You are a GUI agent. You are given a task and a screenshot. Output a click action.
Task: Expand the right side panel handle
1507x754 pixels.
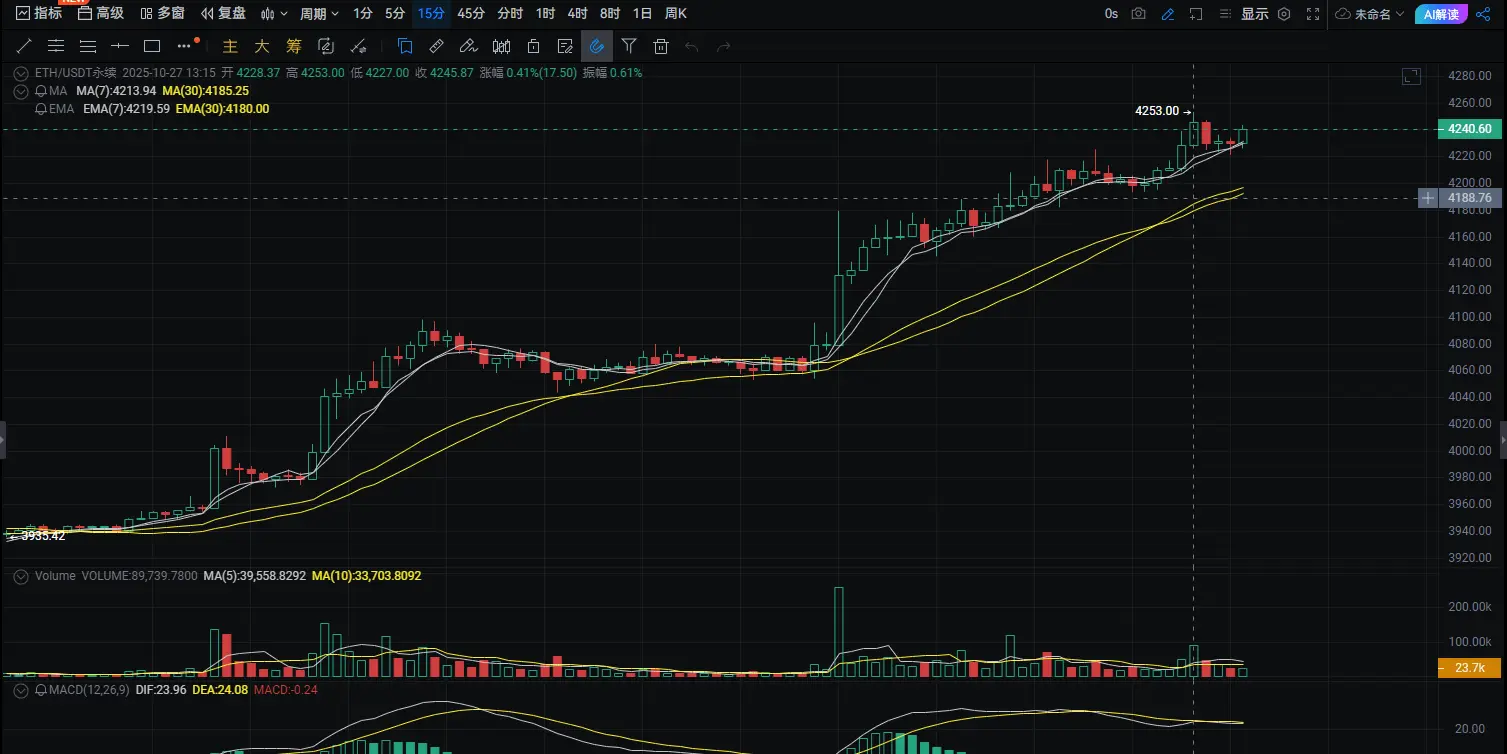1503,440
